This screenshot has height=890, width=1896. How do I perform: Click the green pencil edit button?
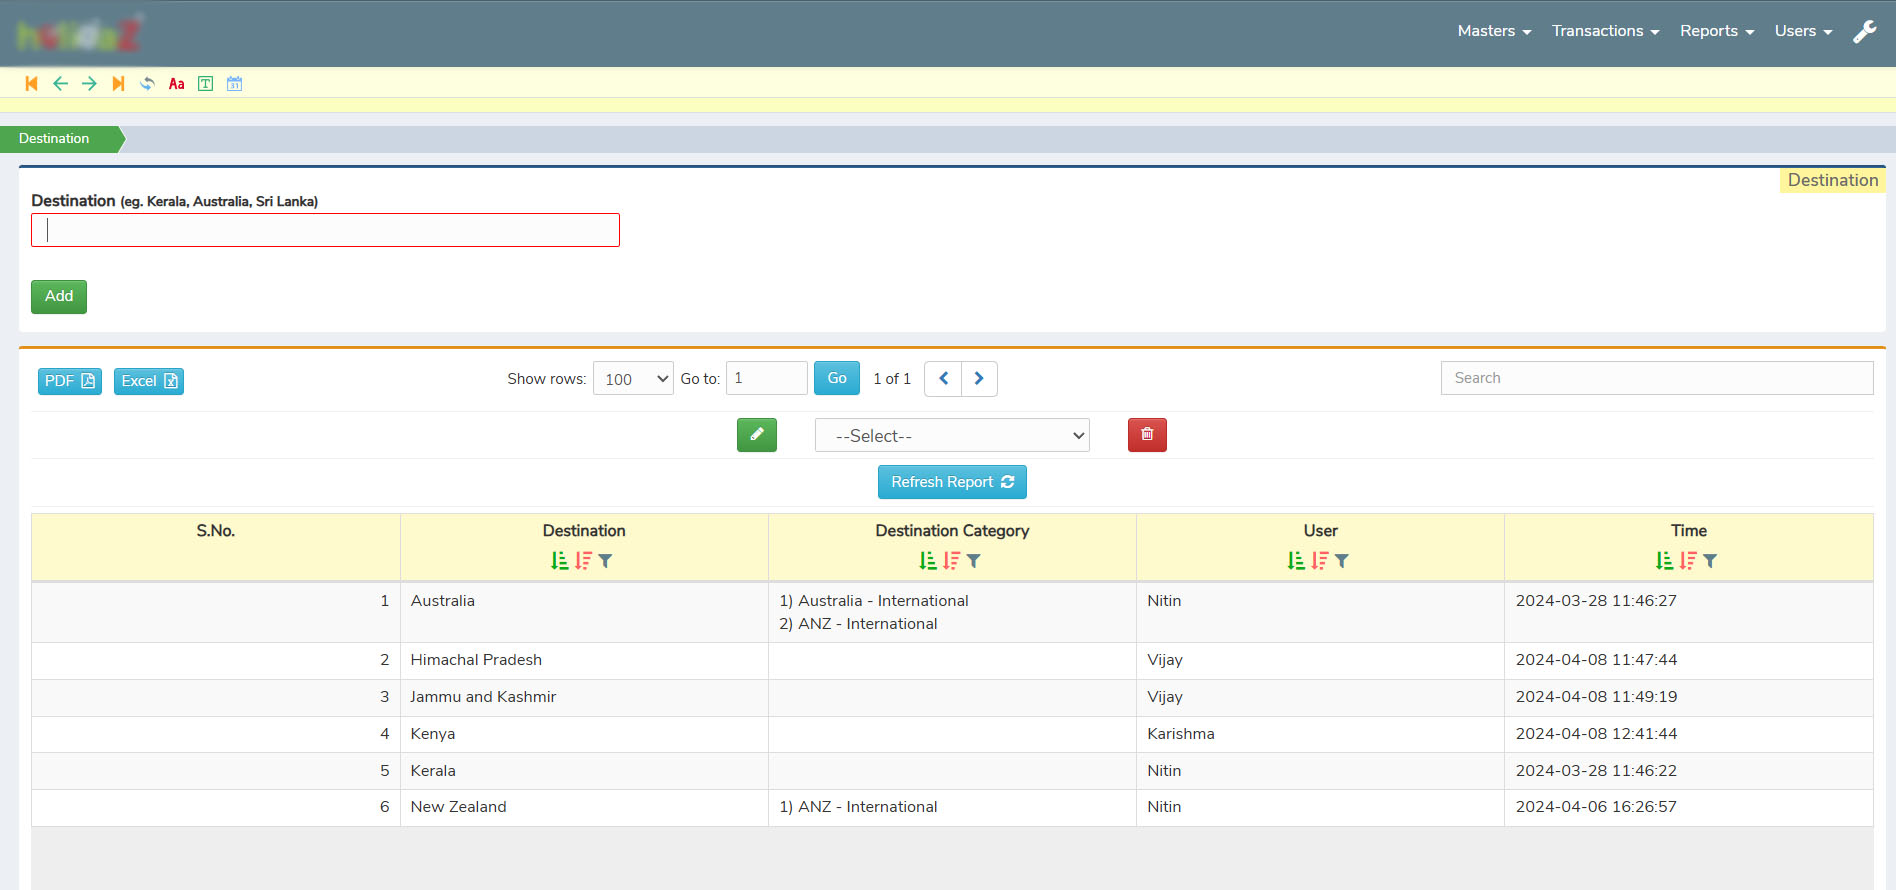pos(756,435)
